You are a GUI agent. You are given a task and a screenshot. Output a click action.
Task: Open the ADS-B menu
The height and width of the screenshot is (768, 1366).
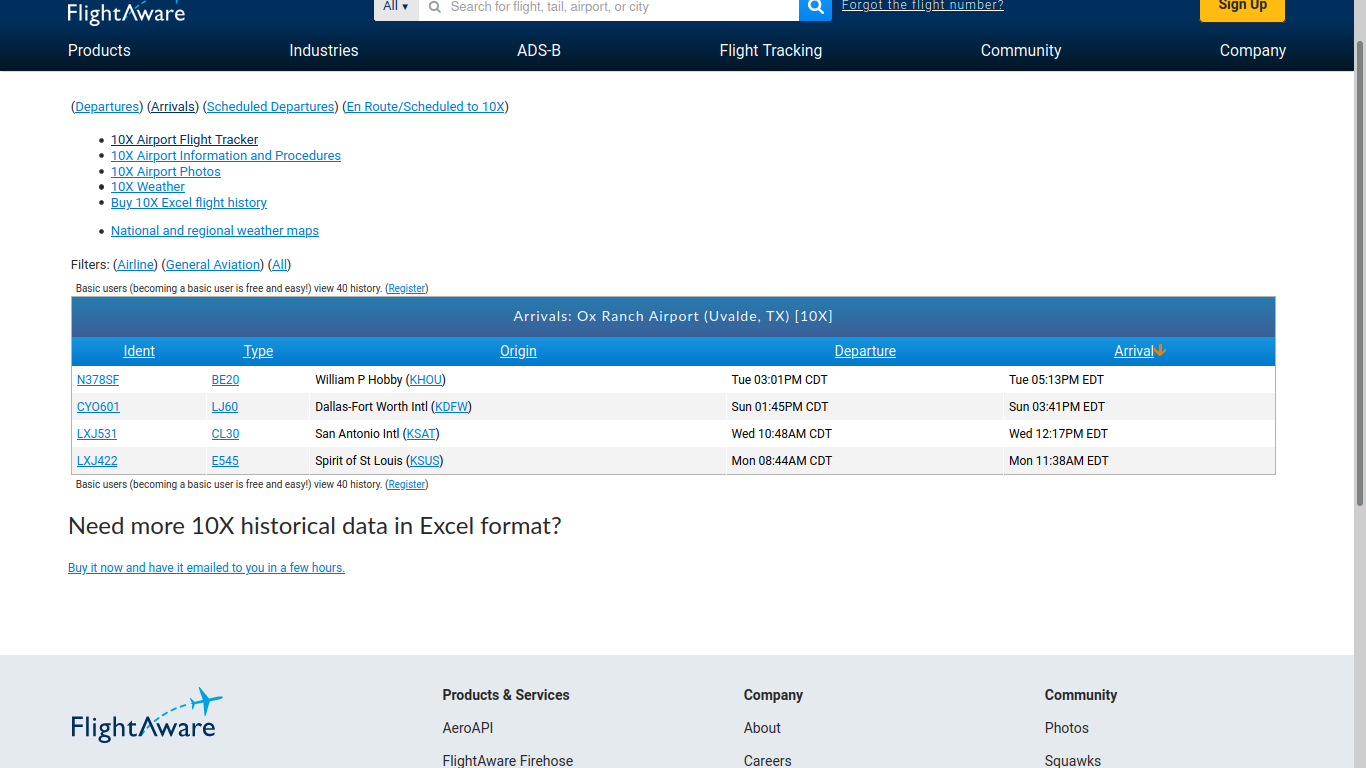(539, 50)
